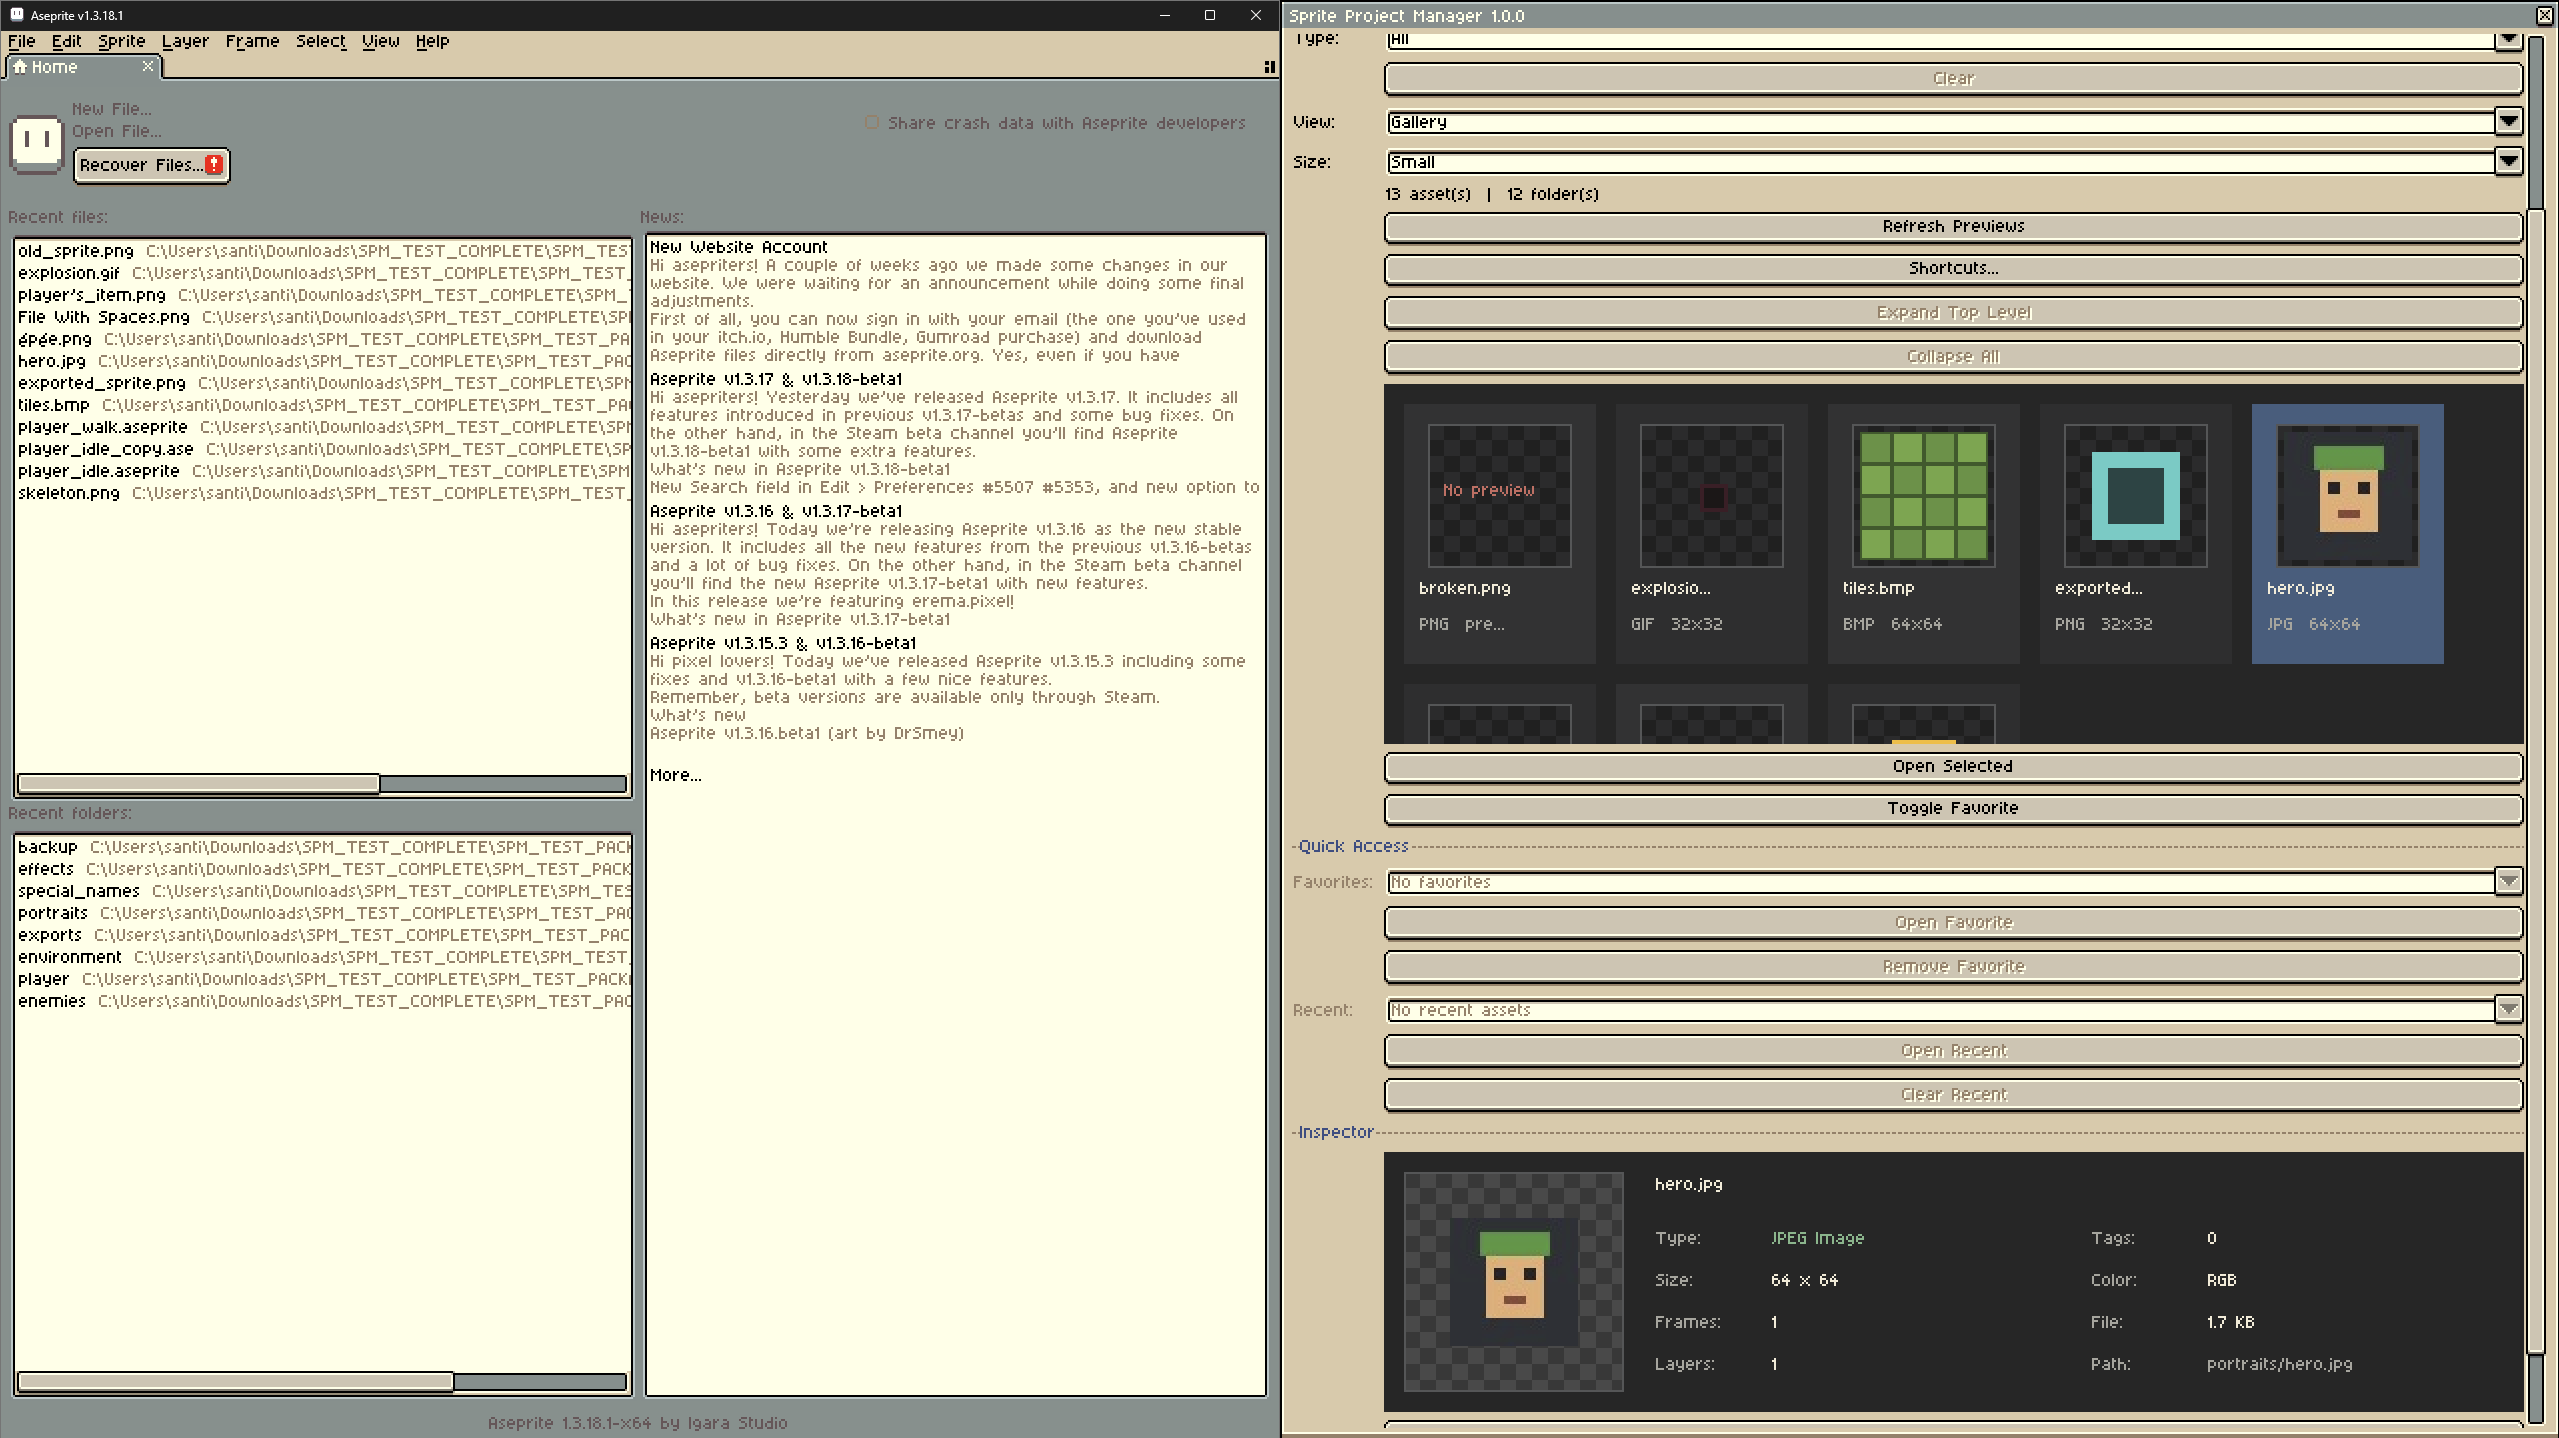Click the Clear filter button
Image resolution: width=2559 pixels, height=1438 pixels.
click(x=1954, y=79)
